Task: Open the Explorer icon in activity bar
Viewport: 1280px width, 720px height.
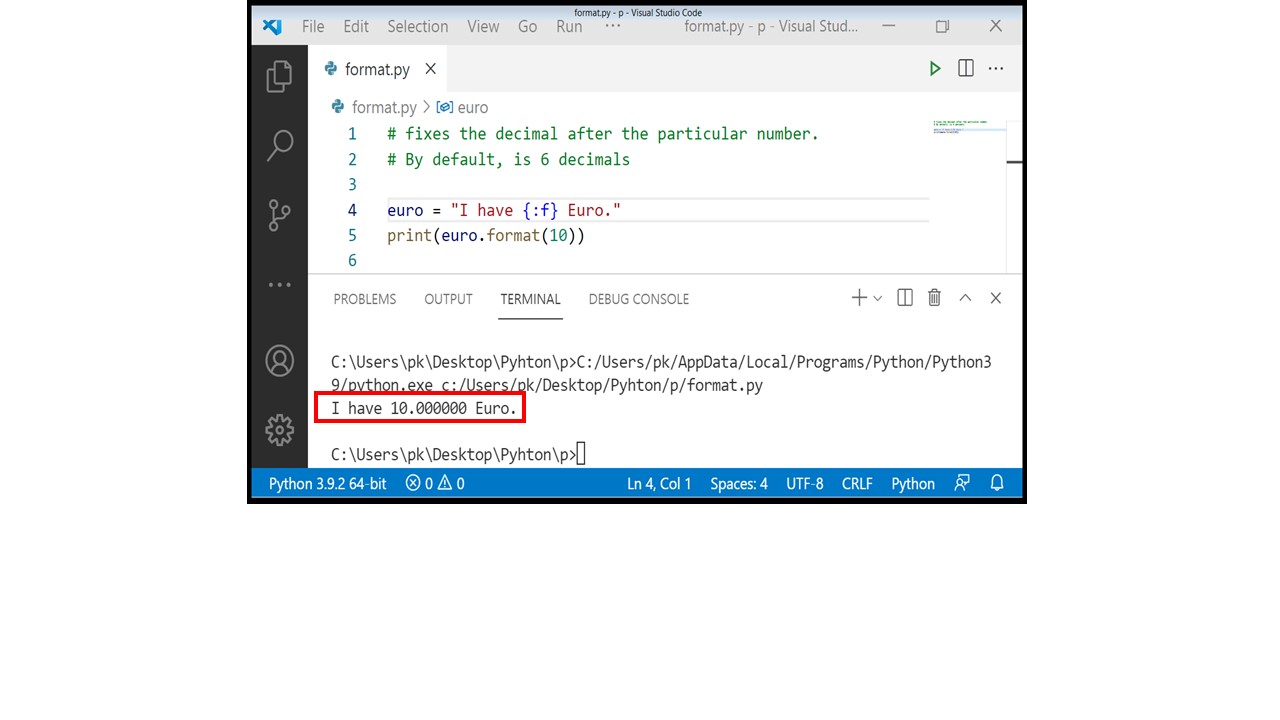Action: 279,74
